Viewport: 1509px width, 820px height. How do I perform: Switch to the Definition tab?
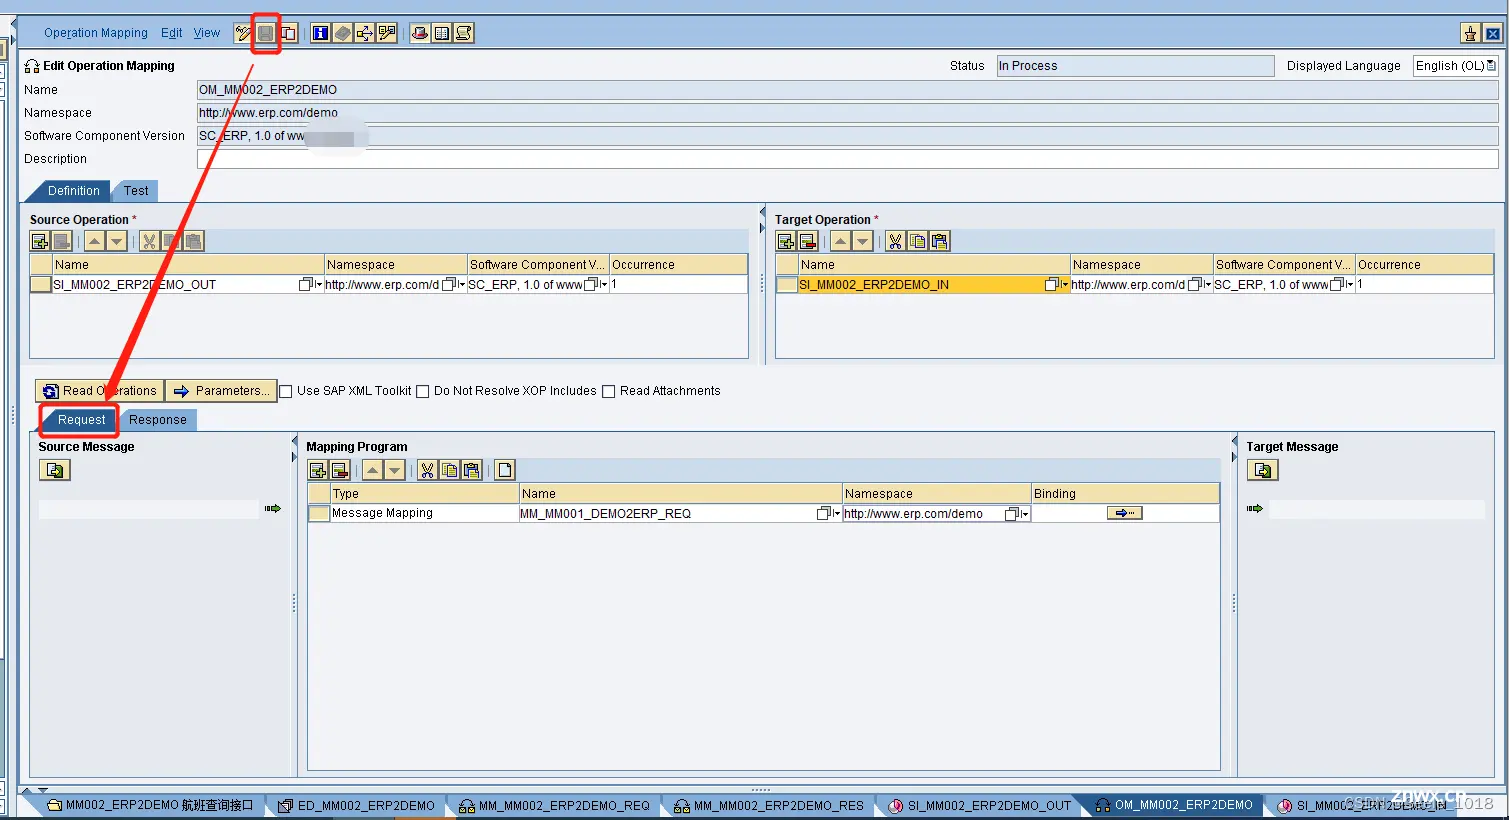click(73, 191)
